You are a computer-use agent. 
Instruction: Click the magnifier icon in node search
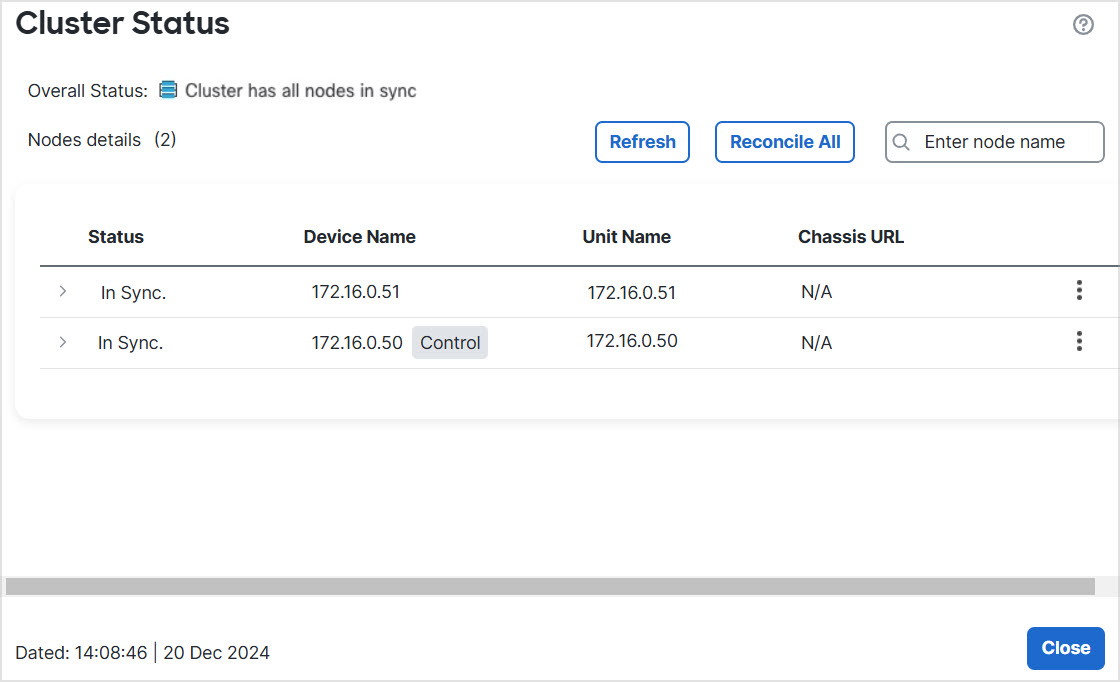[x=901, y=142]
